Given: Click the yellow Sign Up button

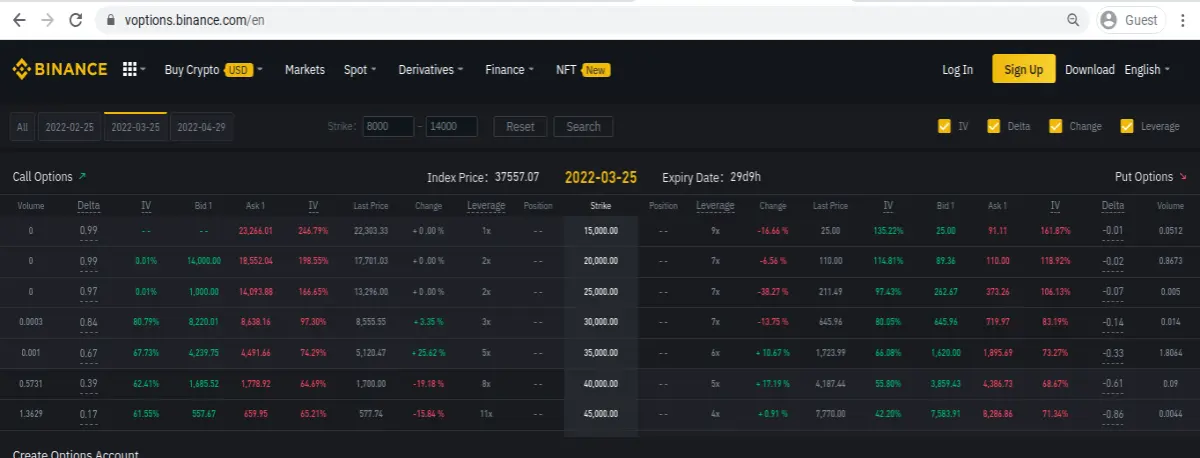Looking at the screenshot, I should [x=1023, y=69].
